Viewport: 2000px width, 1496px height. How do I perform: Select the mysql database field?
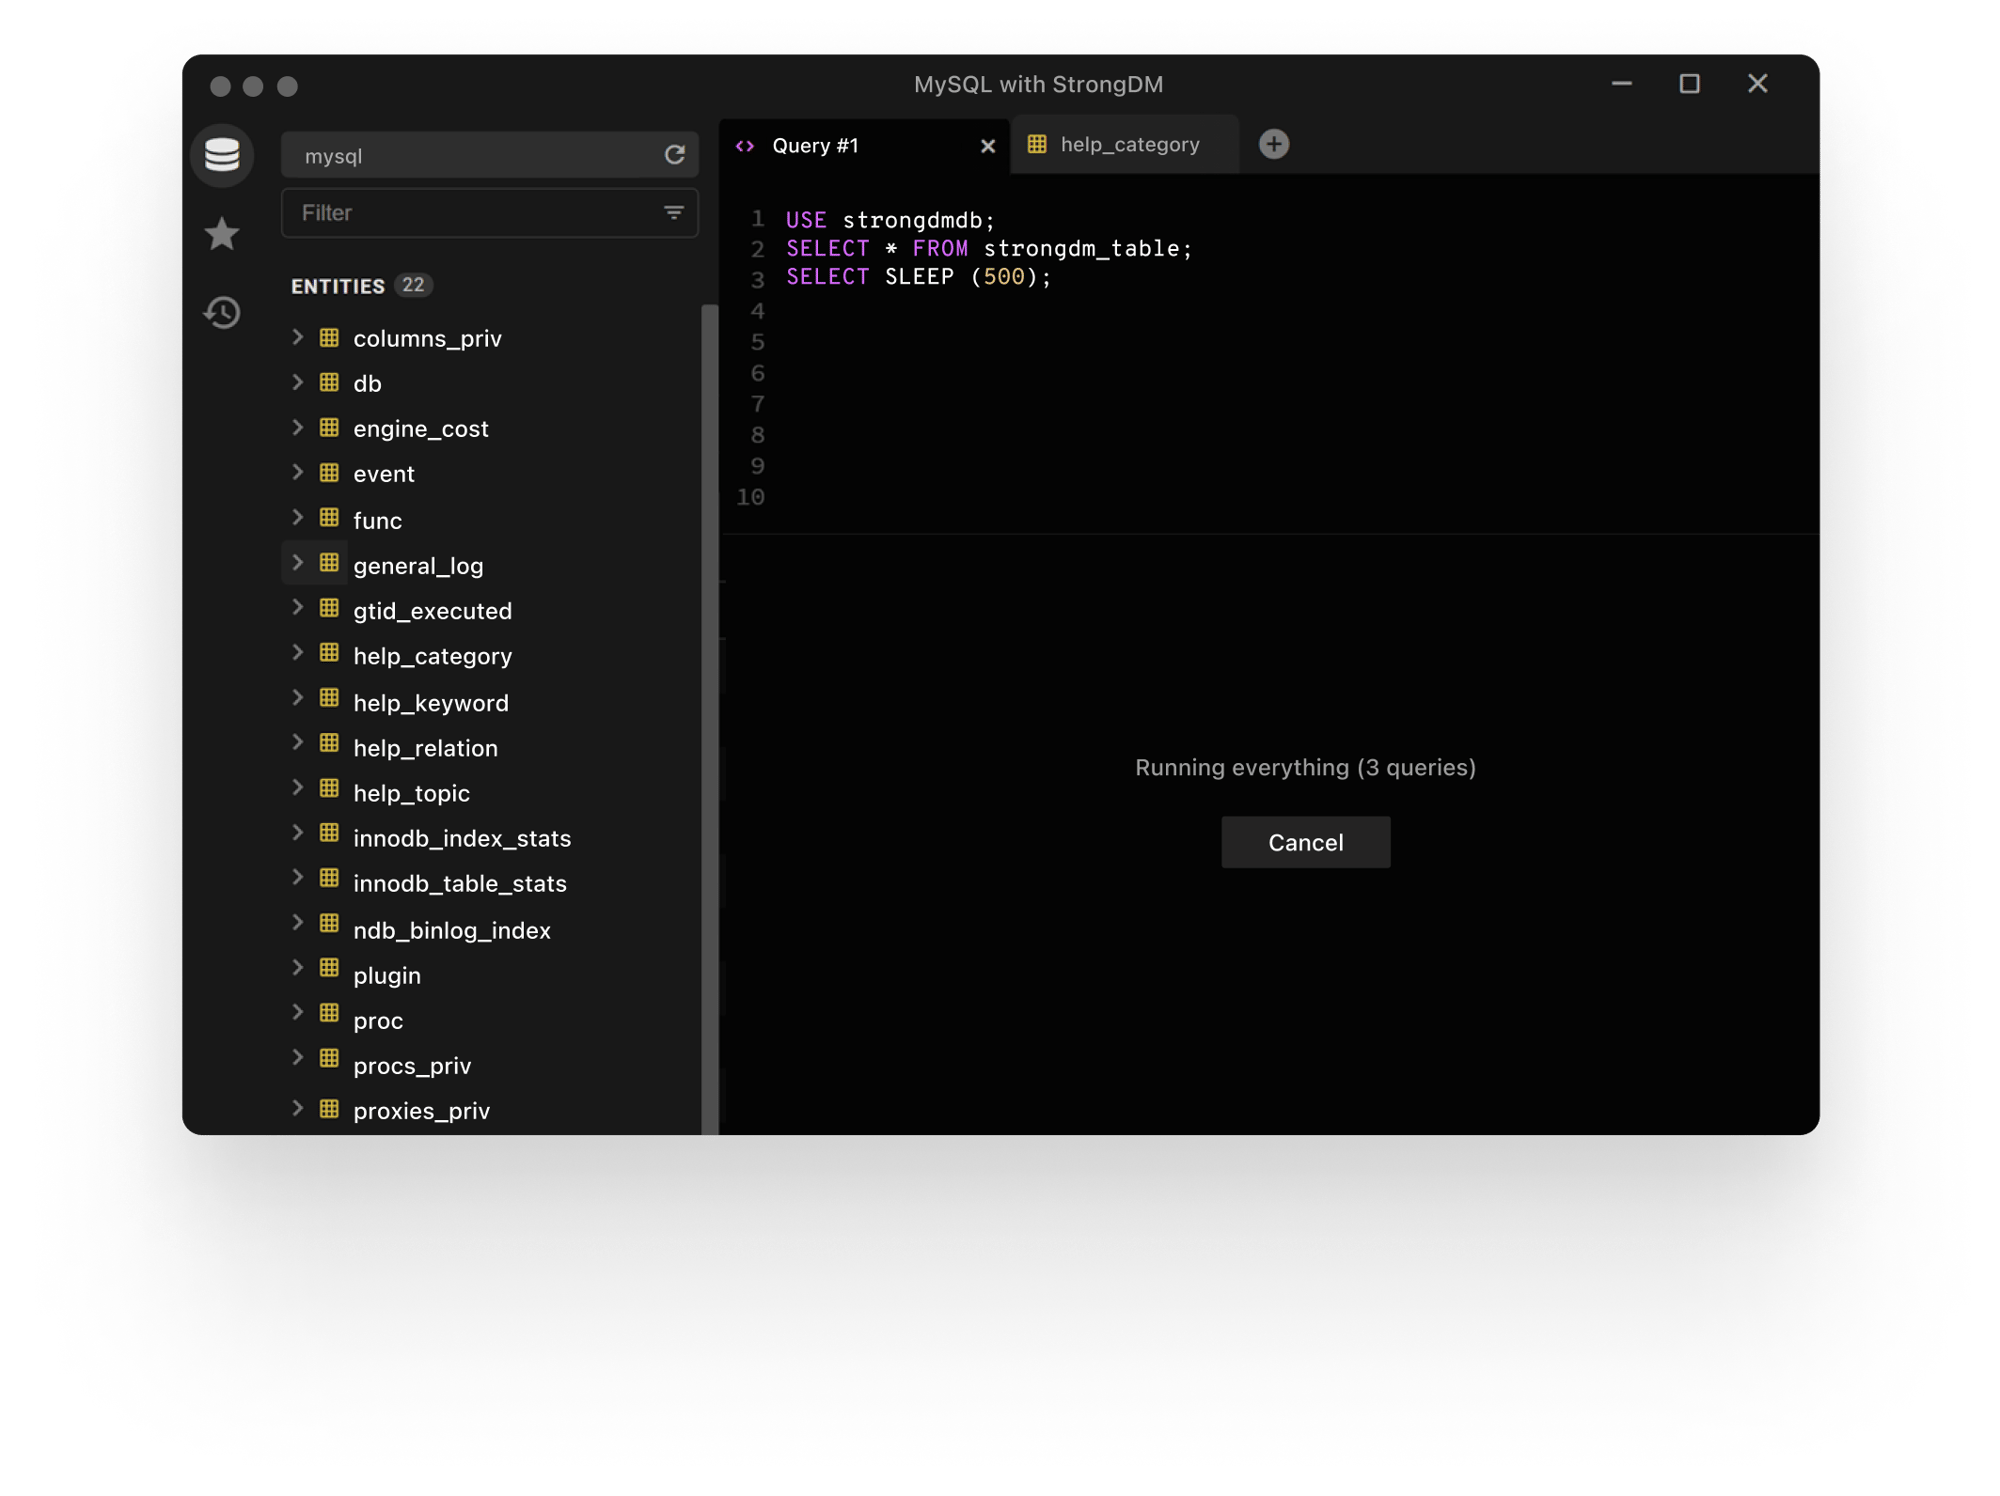tap(490, 155)
